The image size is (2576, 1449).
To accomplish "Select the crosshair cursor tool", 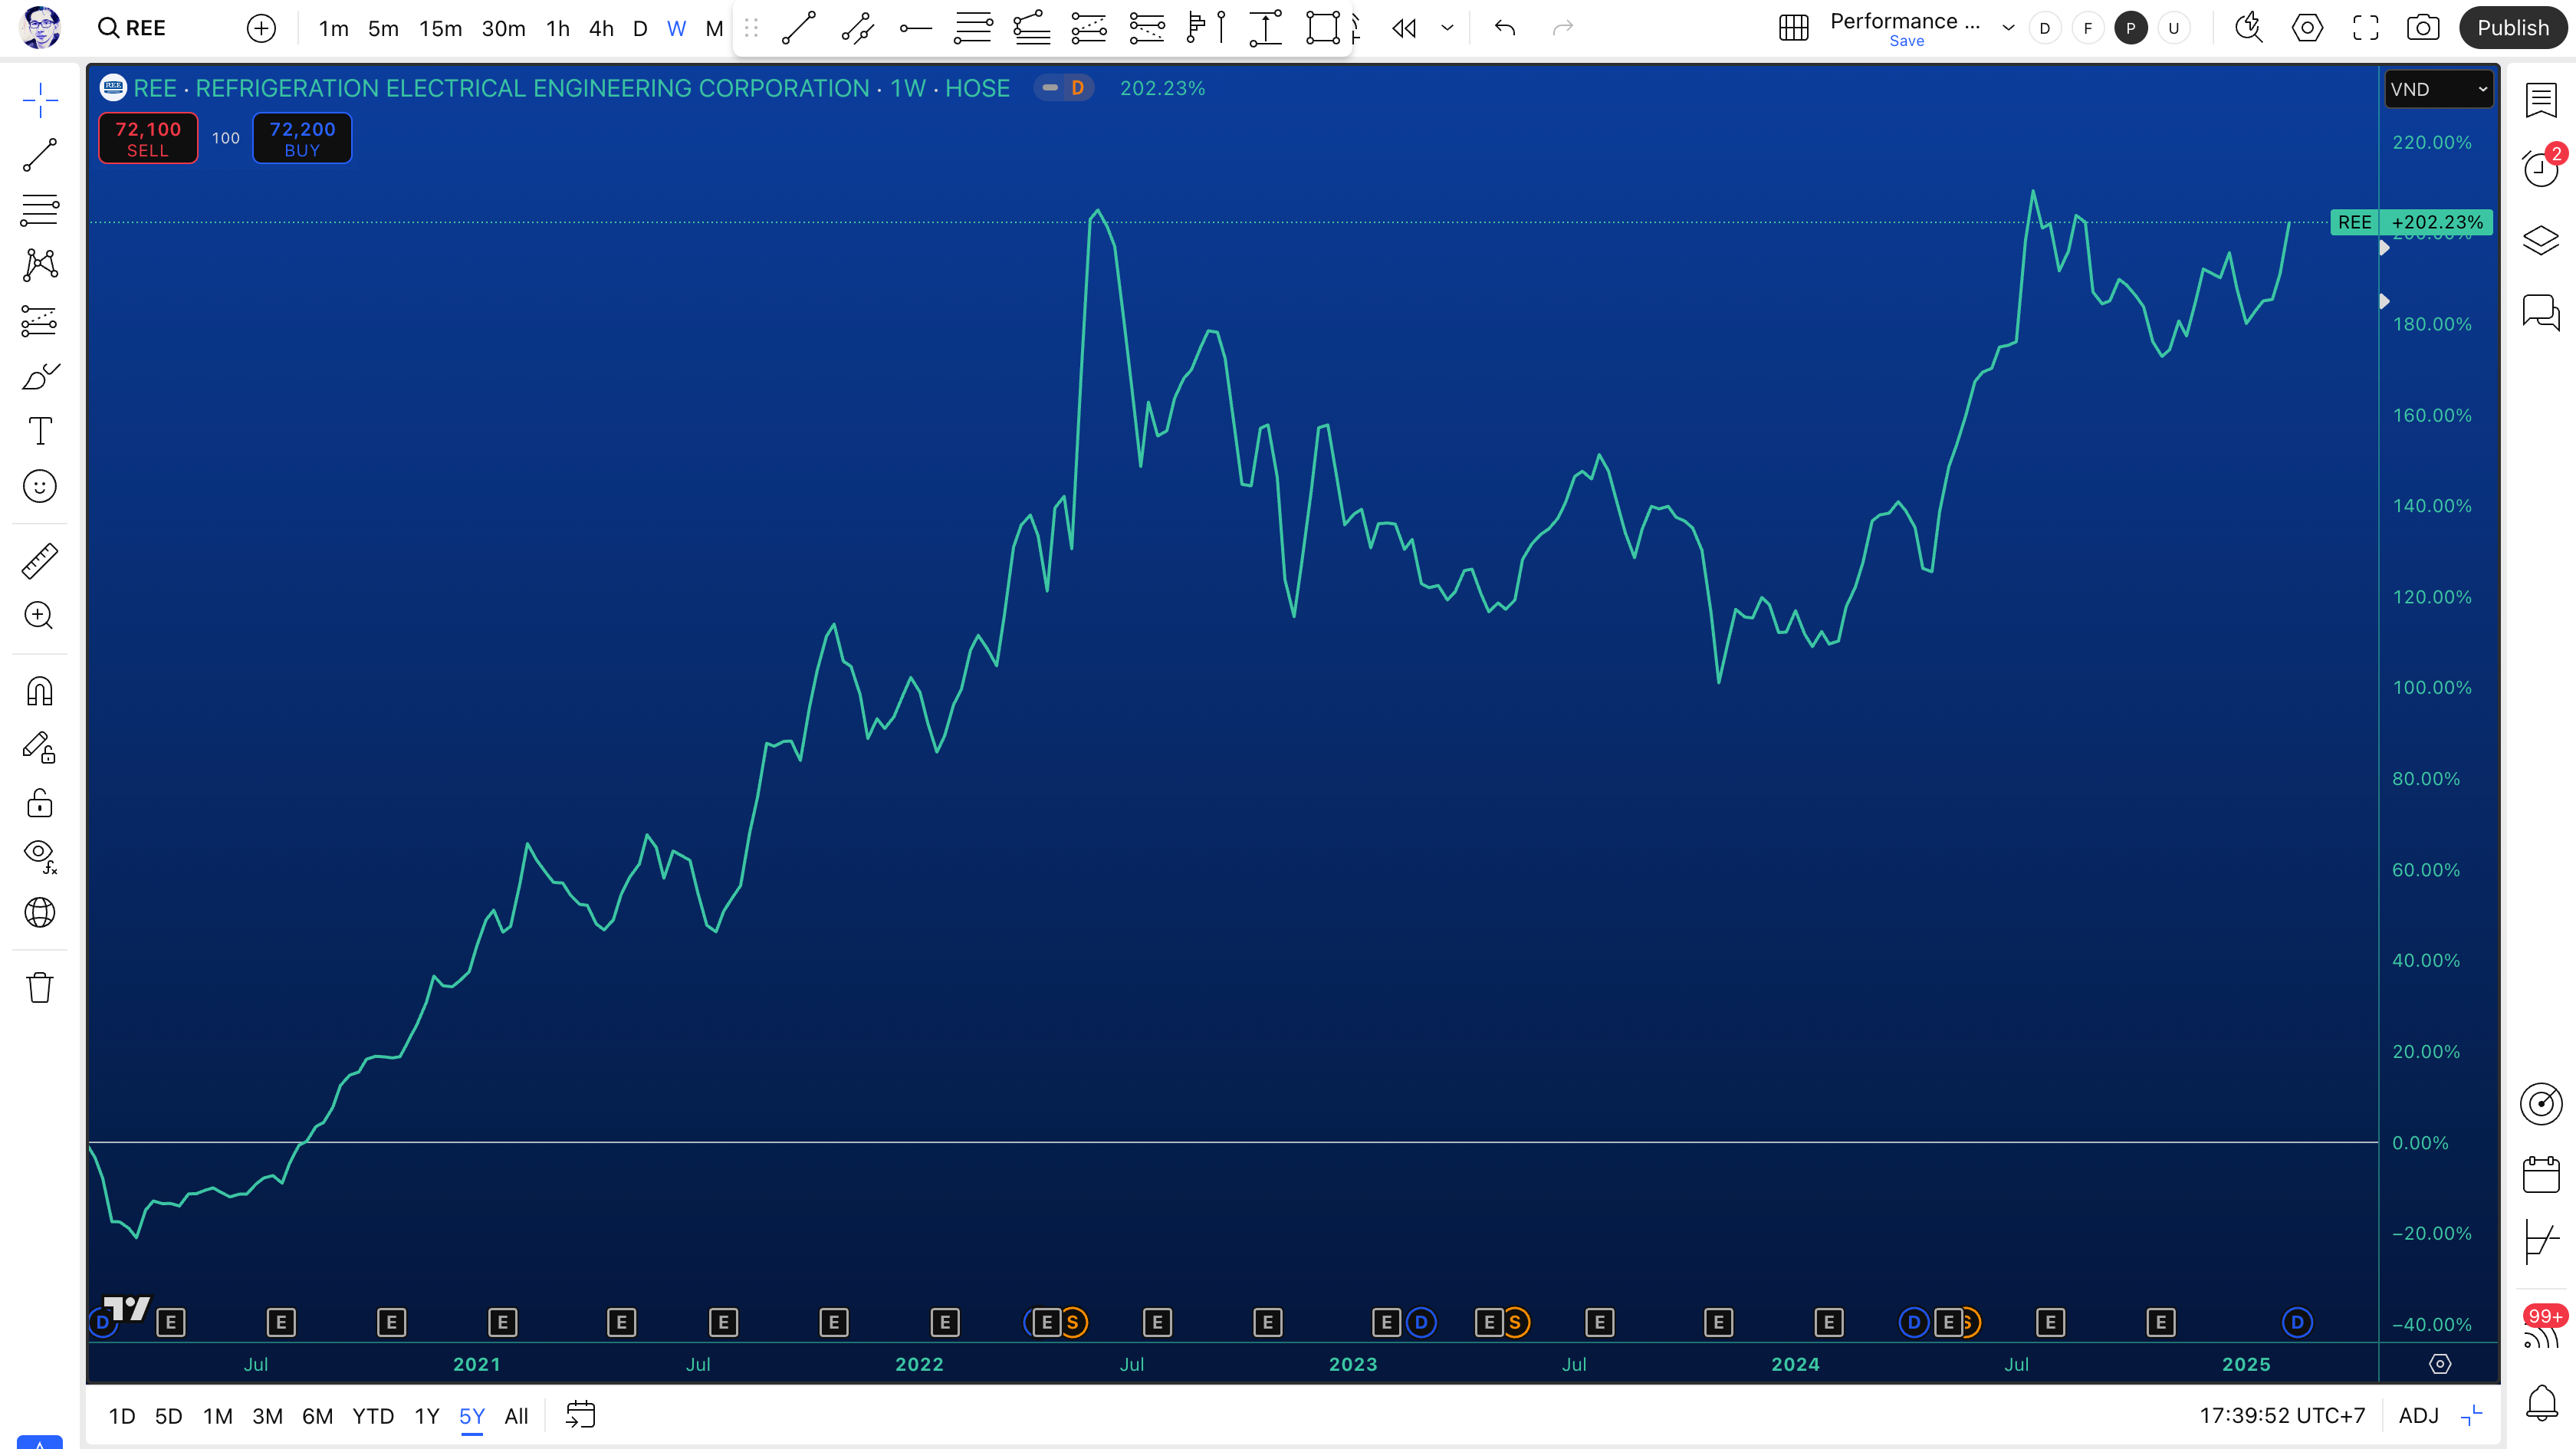I will click(40, 100).
